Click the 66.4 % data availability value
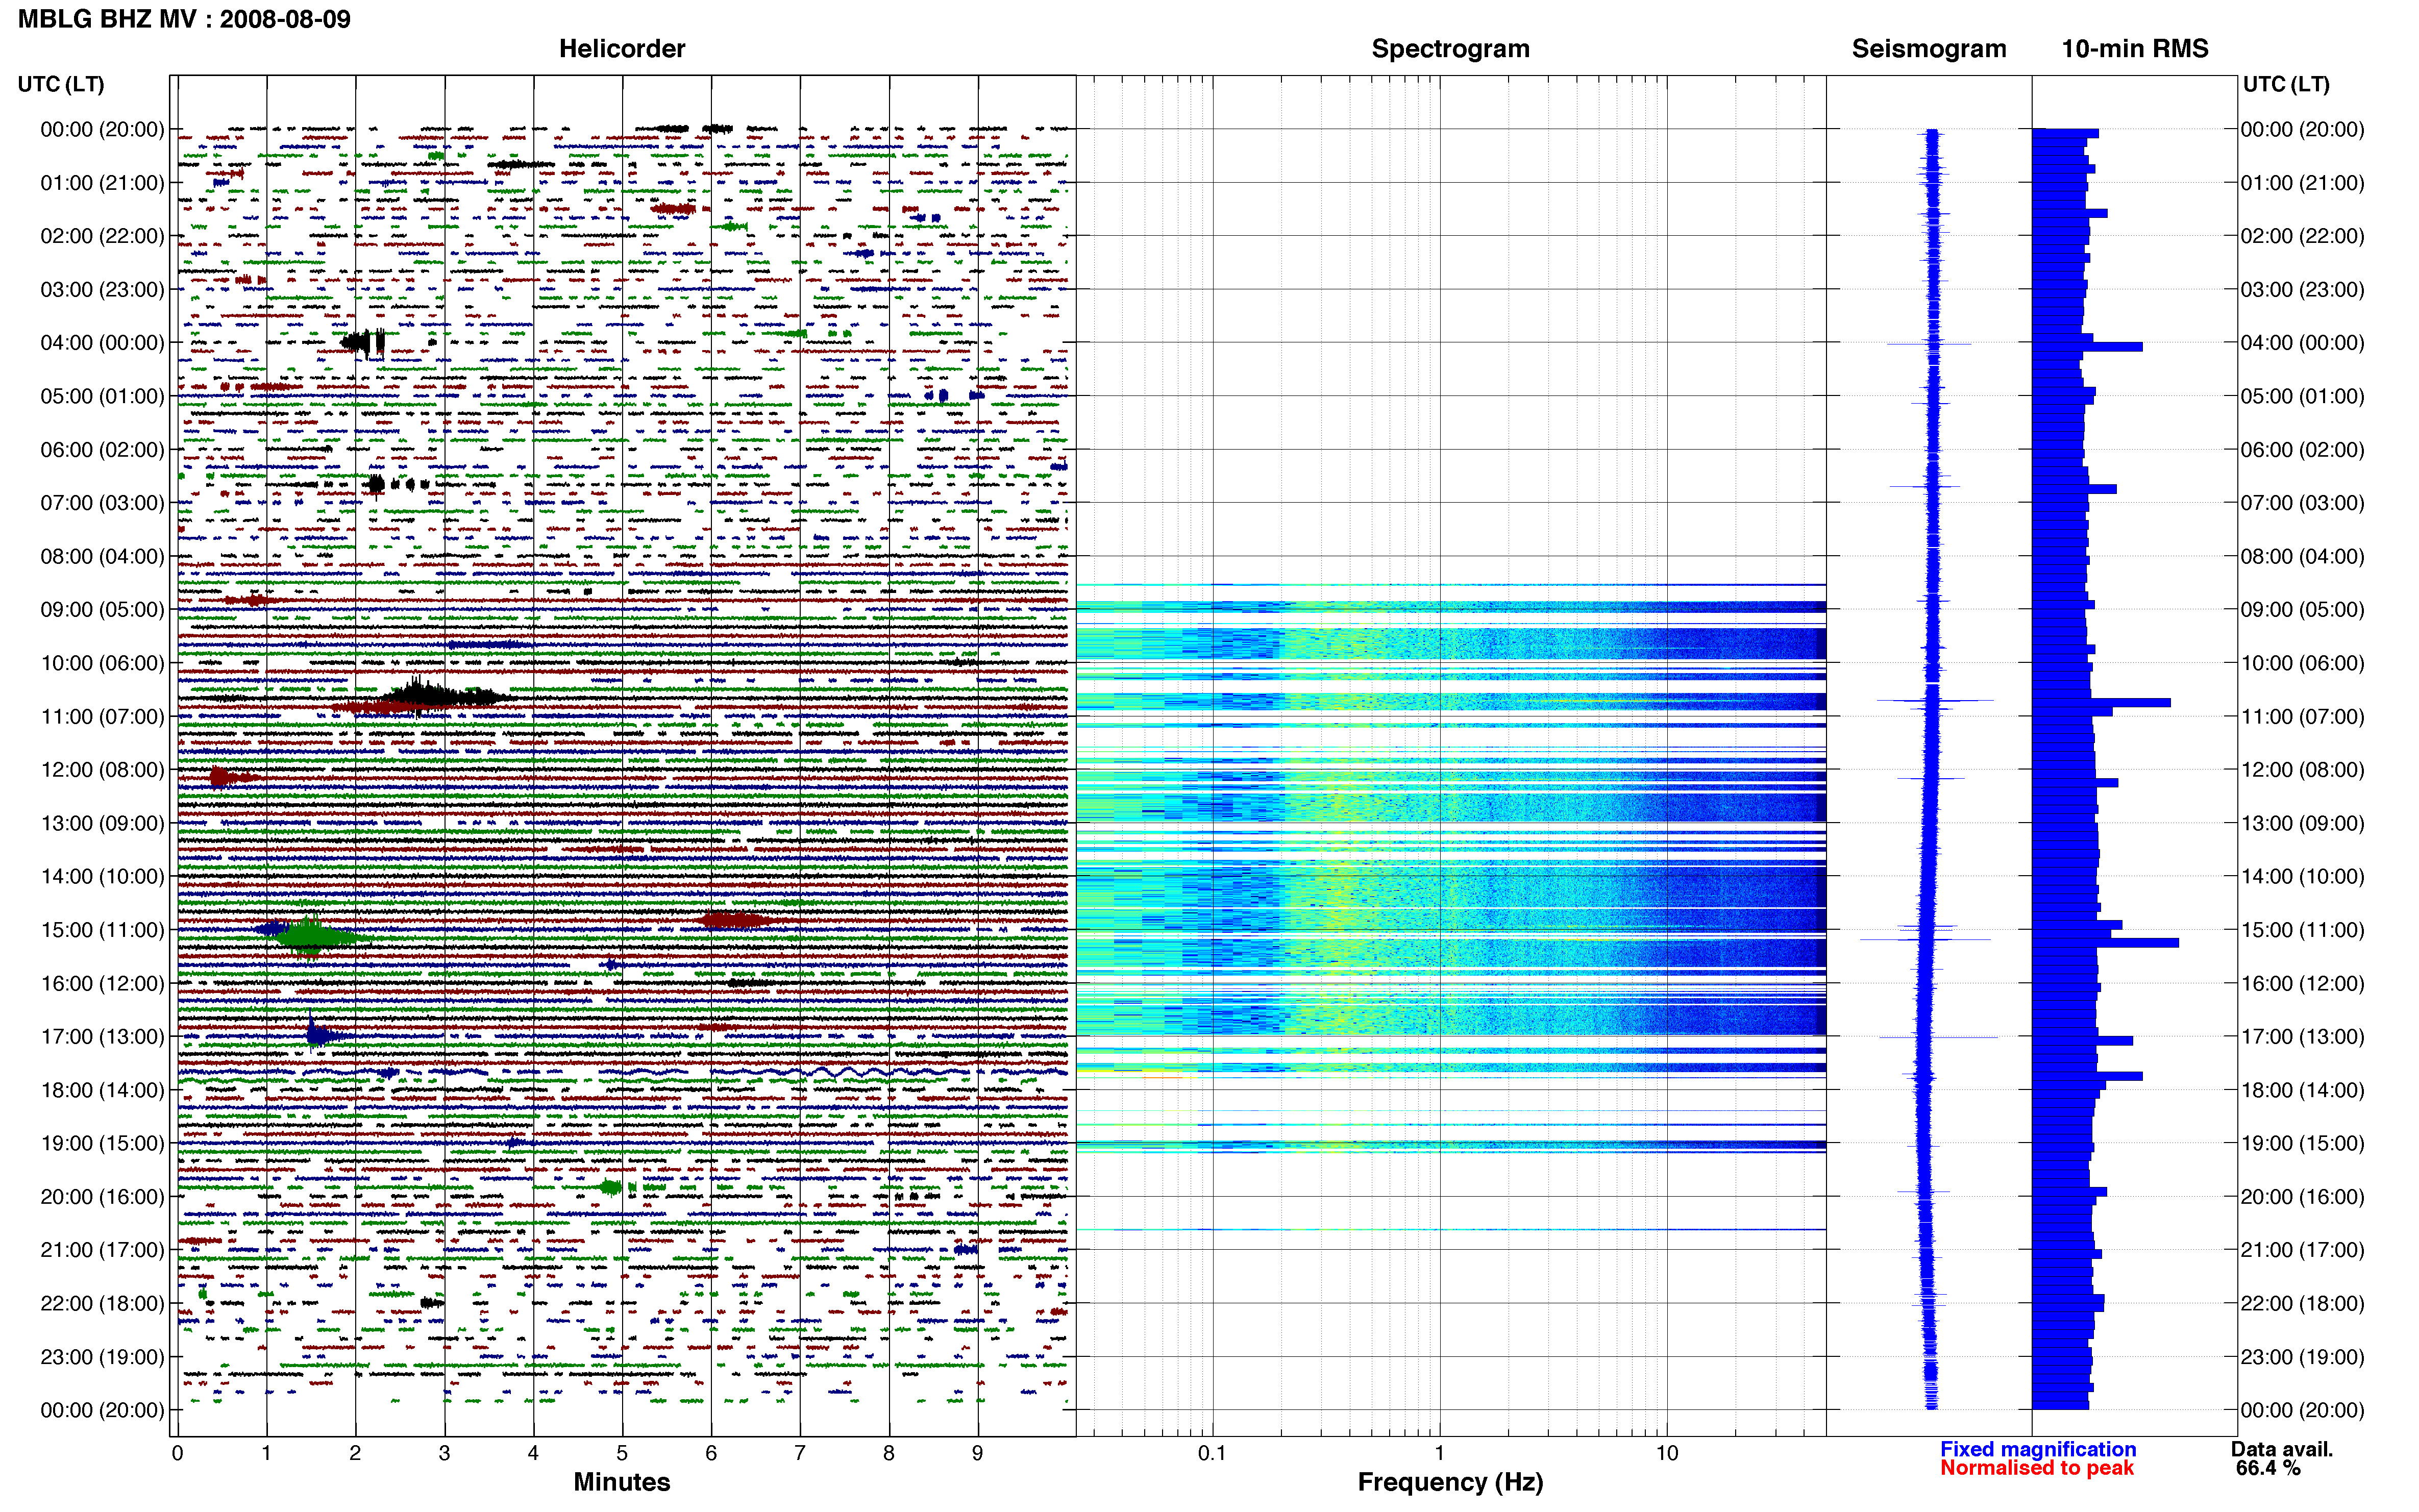The width and height of the screenshot is (2419, 1512). click(2268, 1468)
